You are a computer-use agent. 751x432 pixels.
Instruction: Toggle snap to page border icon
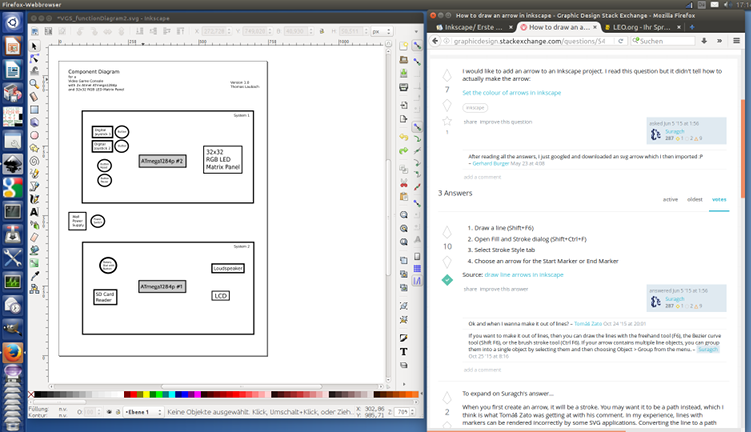(417, 256)
